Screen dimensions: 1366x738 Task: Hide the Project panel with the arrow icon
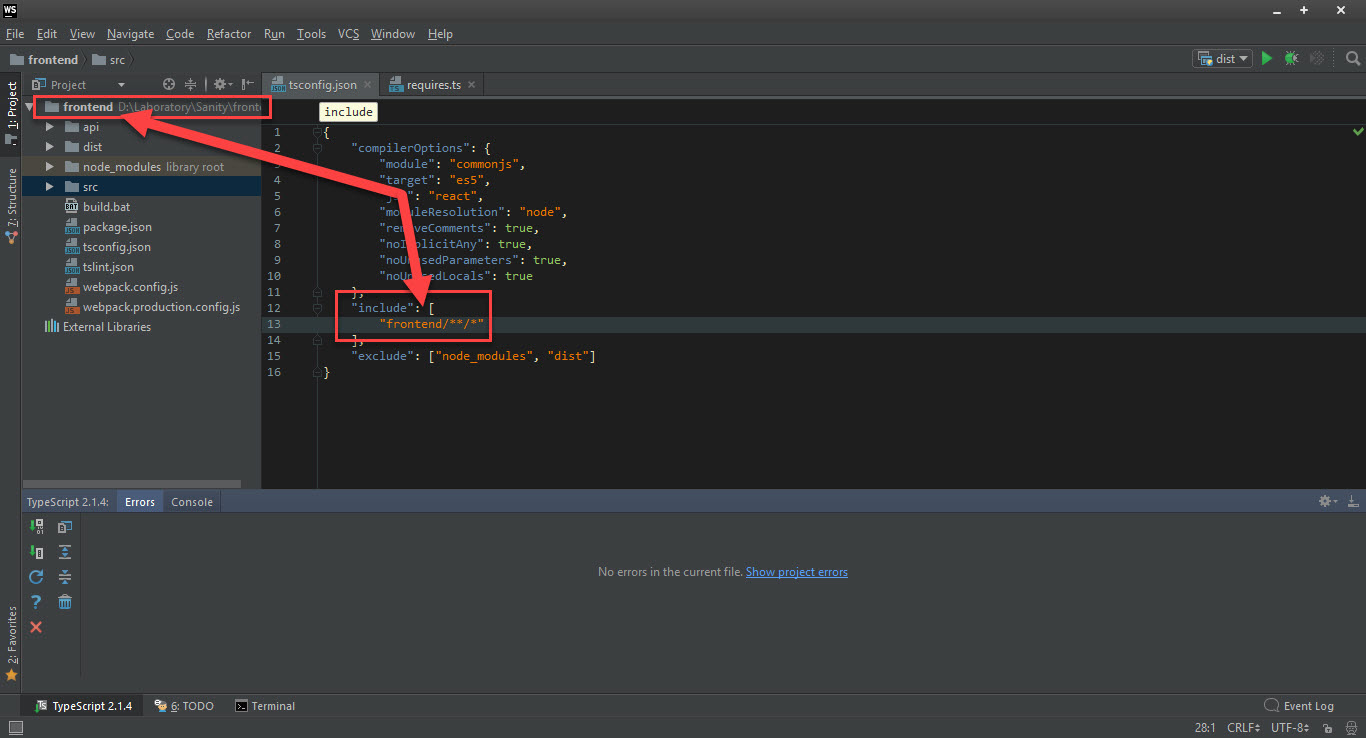point(248,85)
